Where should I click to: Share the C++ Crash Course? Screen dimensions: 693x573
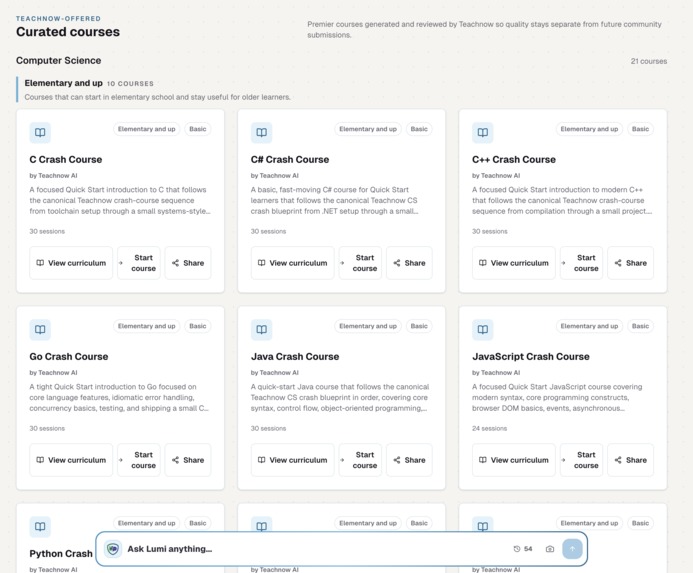point(631,263)
